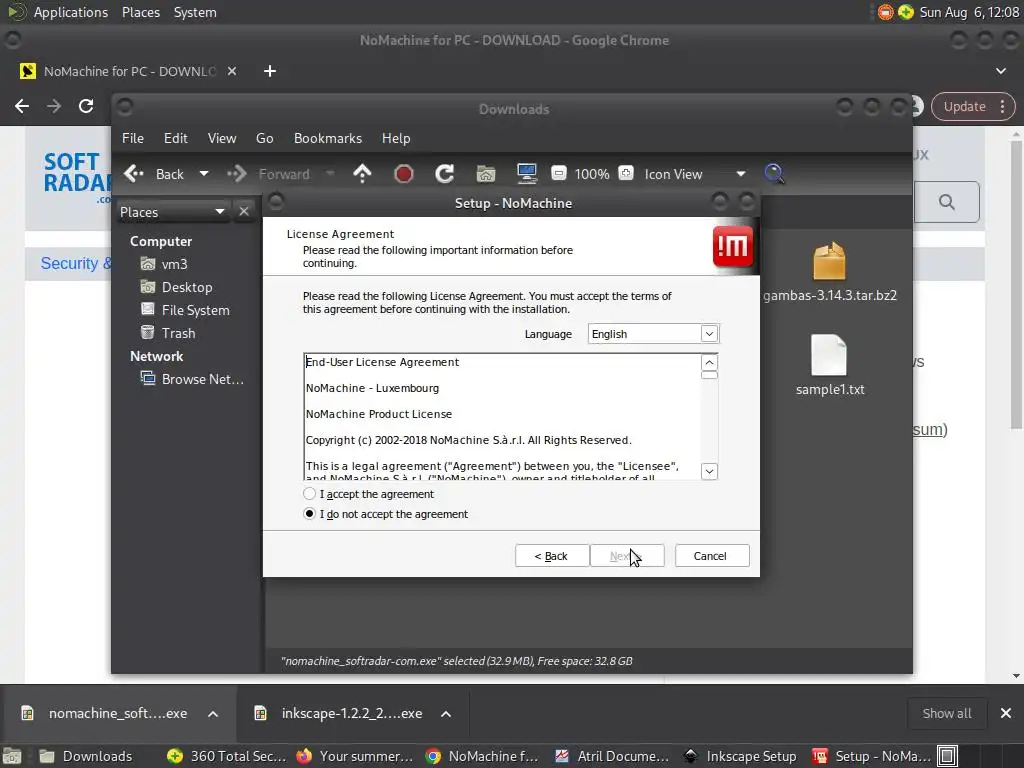This screenshot has height=768, width=1024.
Task: Close Chrome downloads bar
Action: tap(1006, 713)
